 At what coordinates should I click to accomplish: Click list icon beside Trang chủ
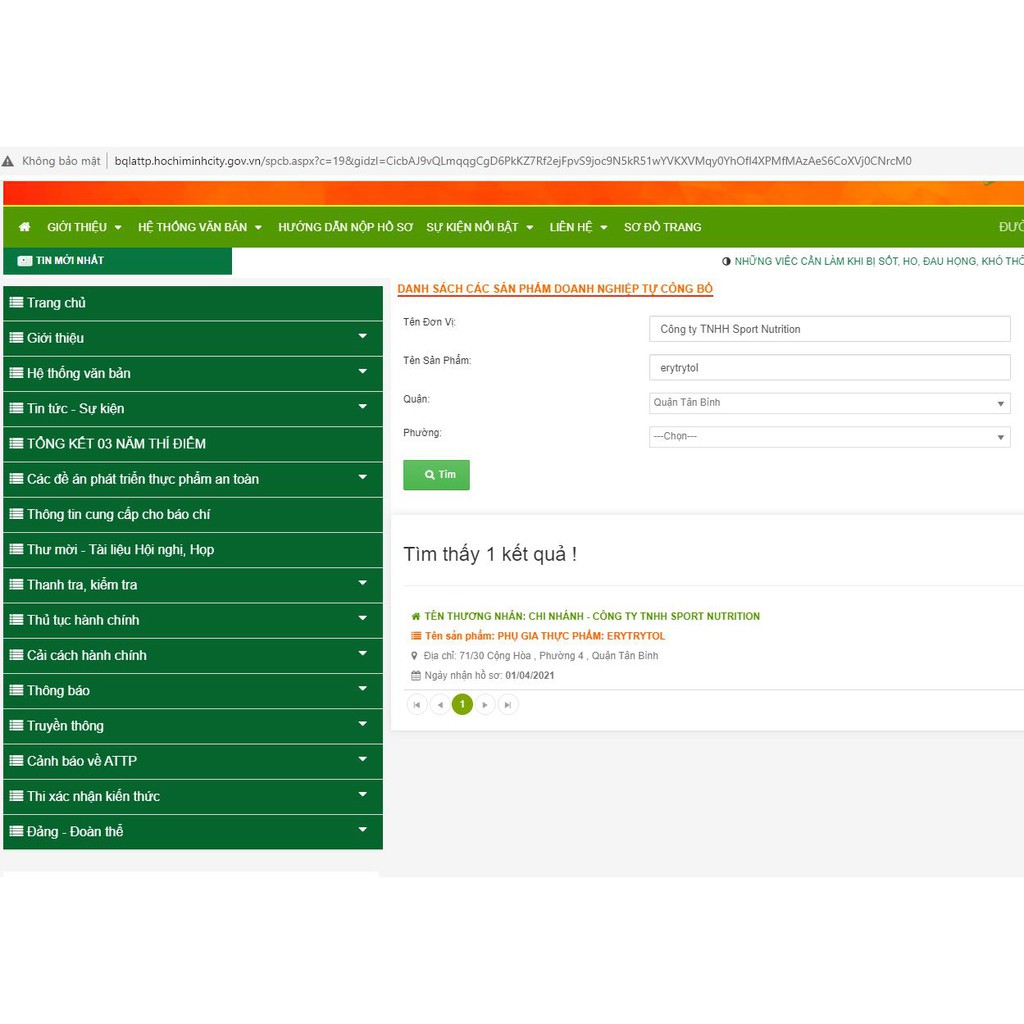16,303
